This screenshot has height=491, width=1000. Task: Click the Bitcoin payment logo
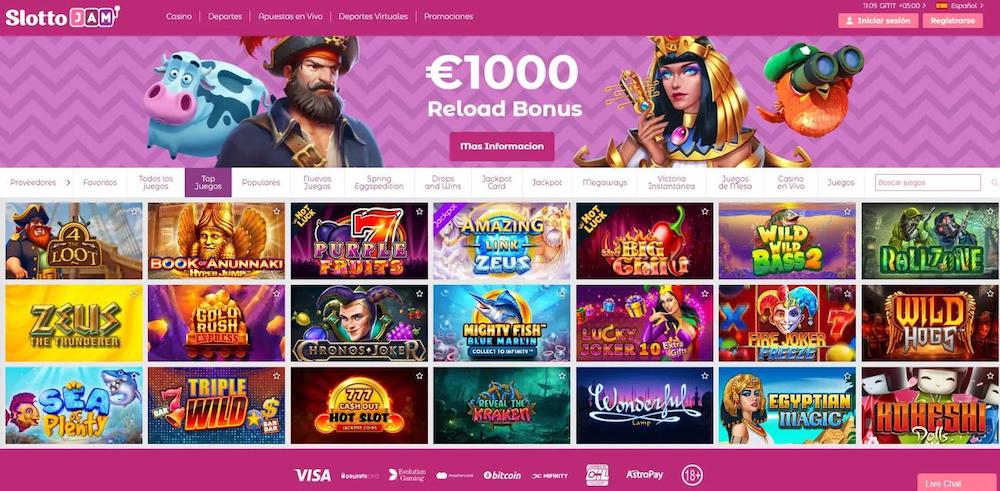click(502, 475)
